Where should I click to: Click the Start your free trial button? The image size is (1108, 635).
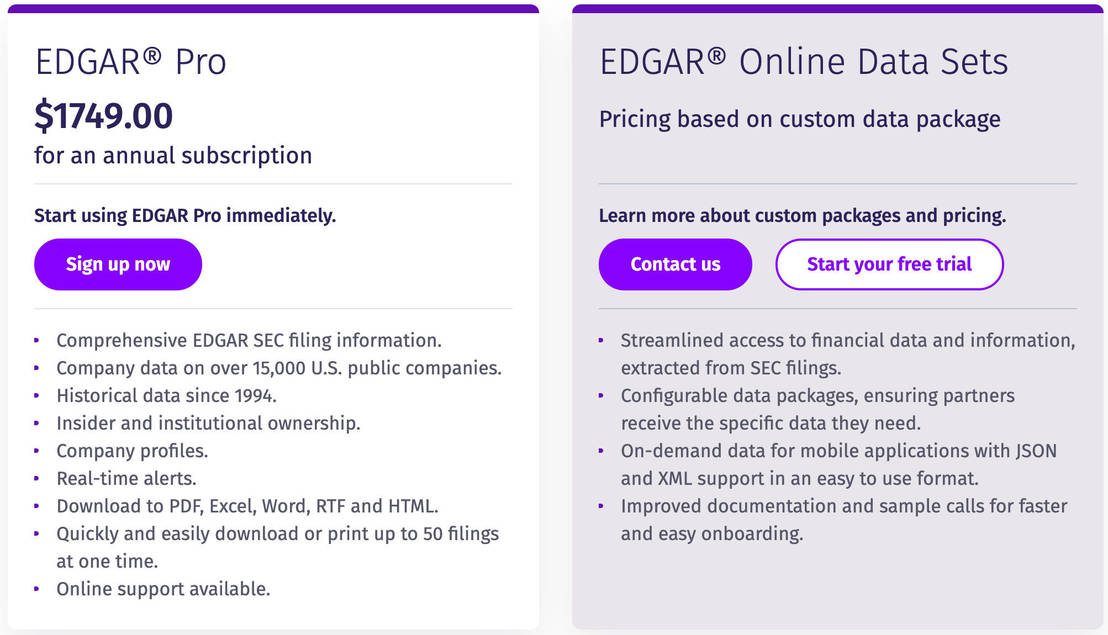point(888,264)
